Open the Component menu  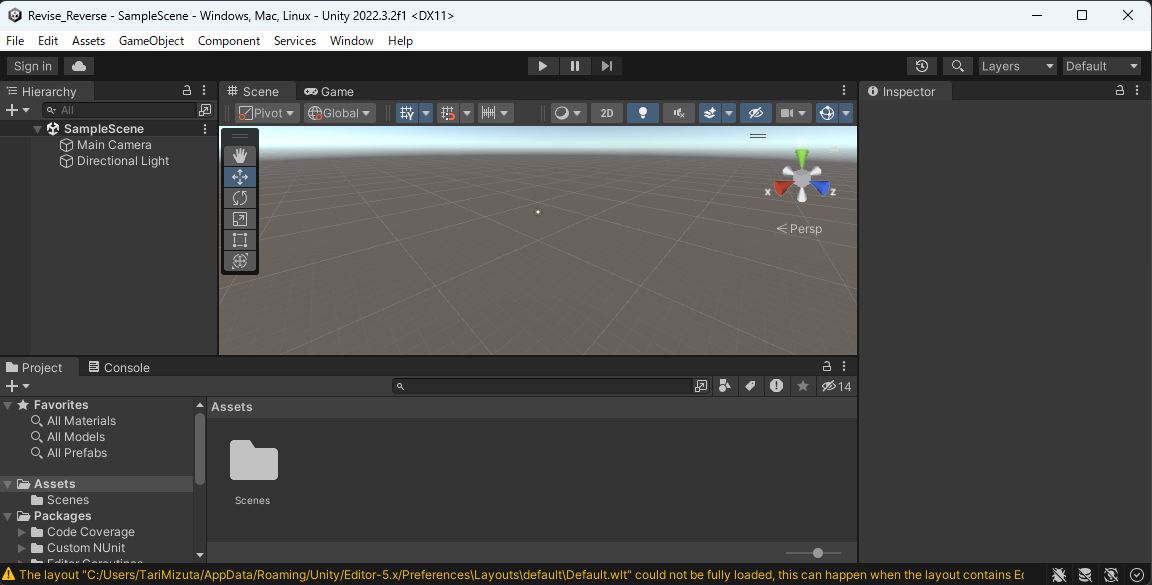(228, 41)
